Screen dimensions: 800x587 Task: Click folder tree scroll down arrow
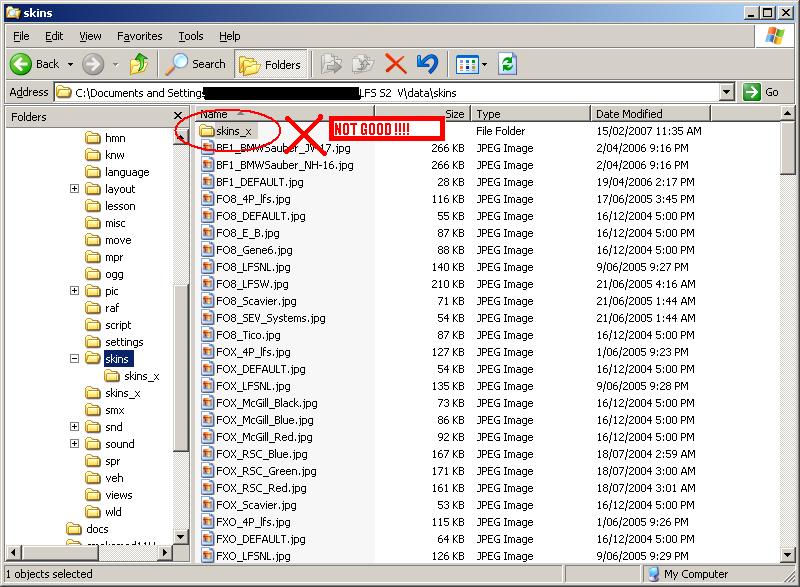coord(181,537)
